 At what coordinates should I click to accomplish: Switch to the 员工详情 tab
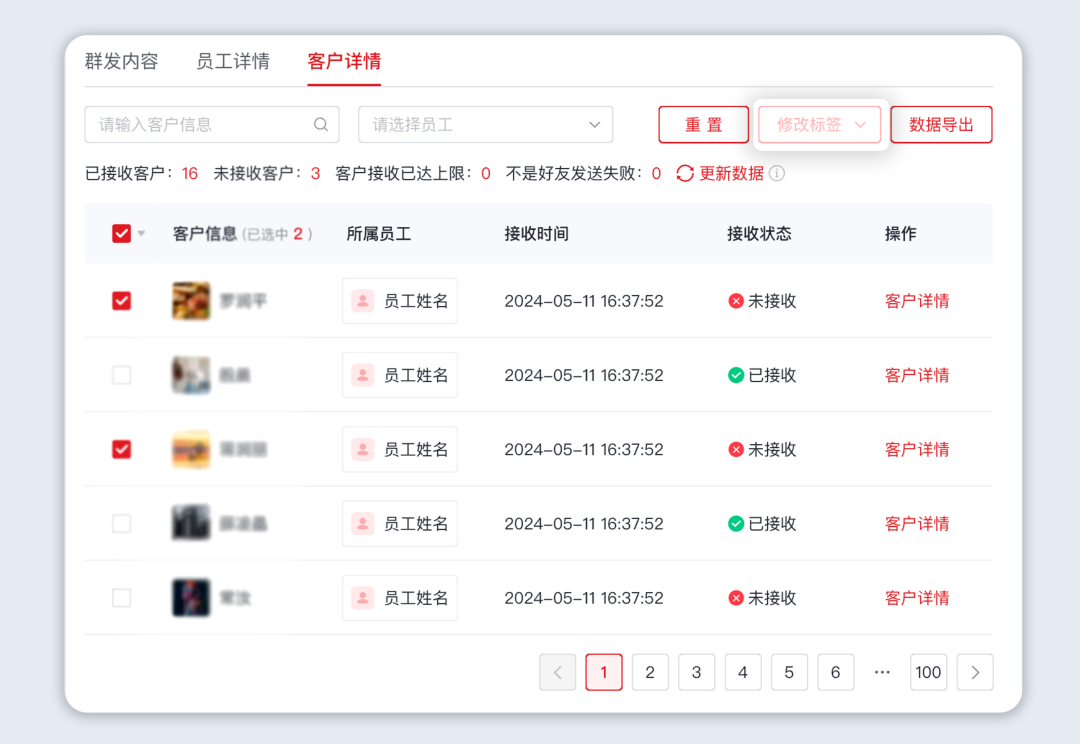[232, 61]
